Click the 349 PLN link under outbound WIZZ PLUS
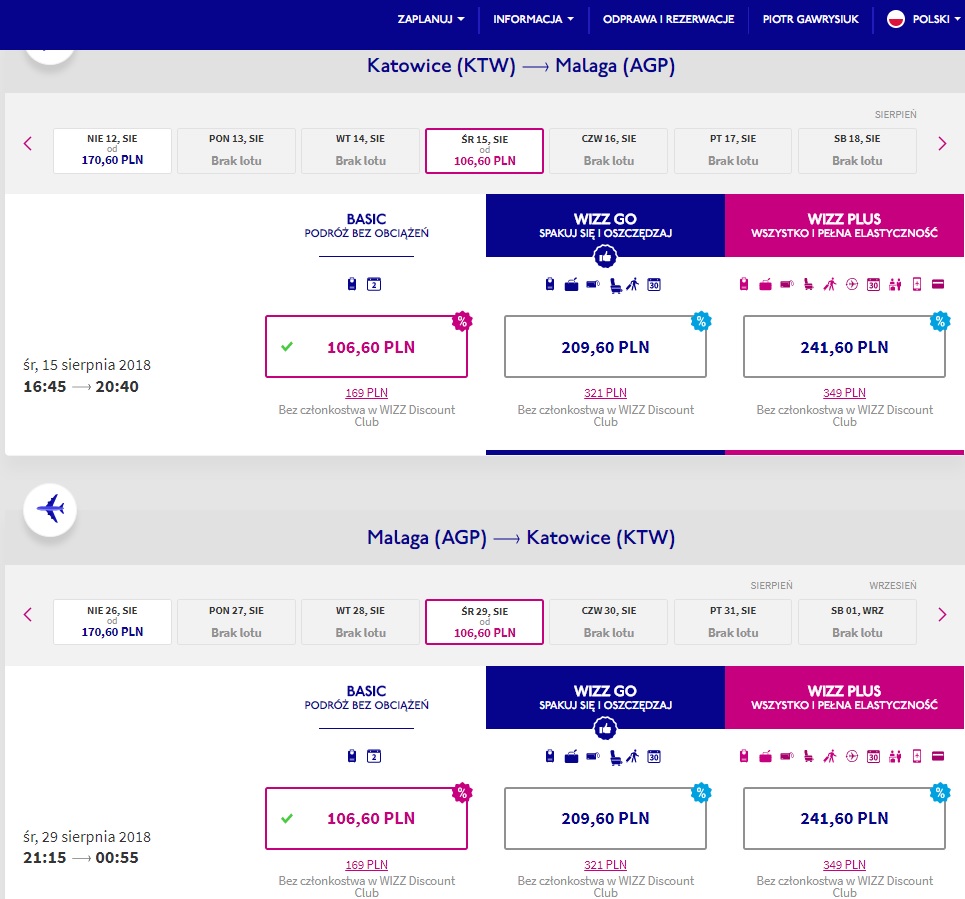965x899 pixels. pyautogui.click(x=844, y=393)
